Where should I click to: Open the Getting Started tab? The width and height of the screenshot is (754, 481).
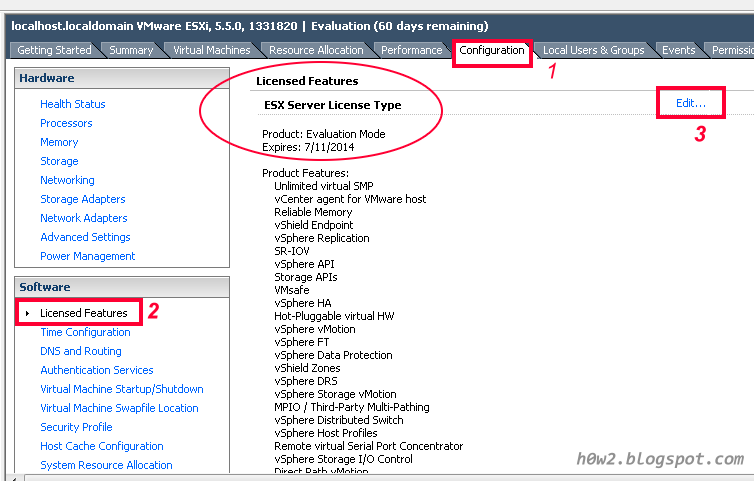pos(54,50)
